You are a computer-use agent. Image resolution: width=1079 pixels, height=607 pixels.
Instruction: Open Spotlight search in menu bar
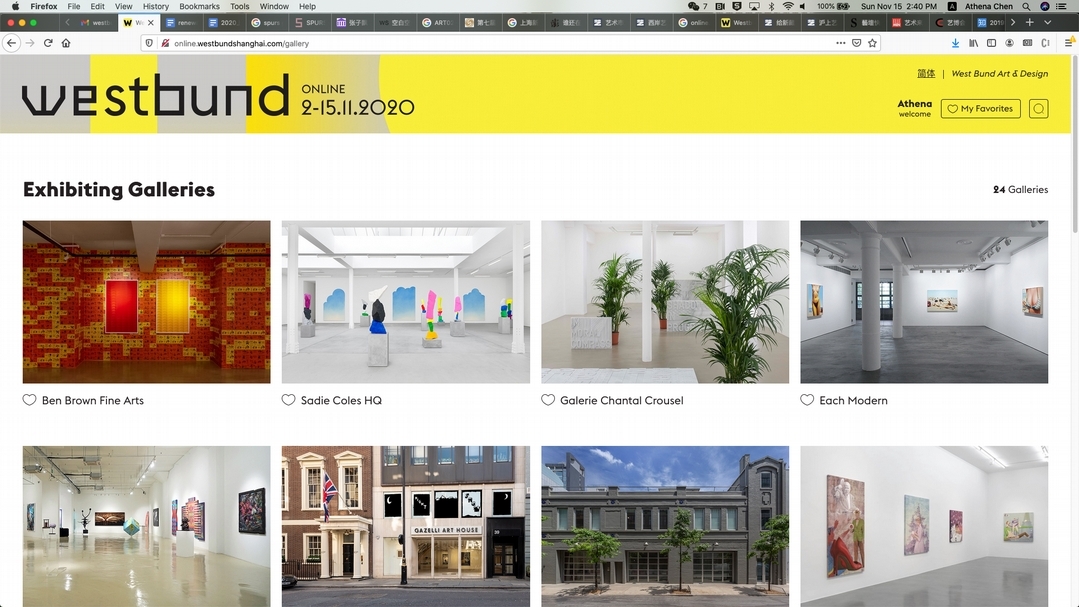tap(1026, 6)
